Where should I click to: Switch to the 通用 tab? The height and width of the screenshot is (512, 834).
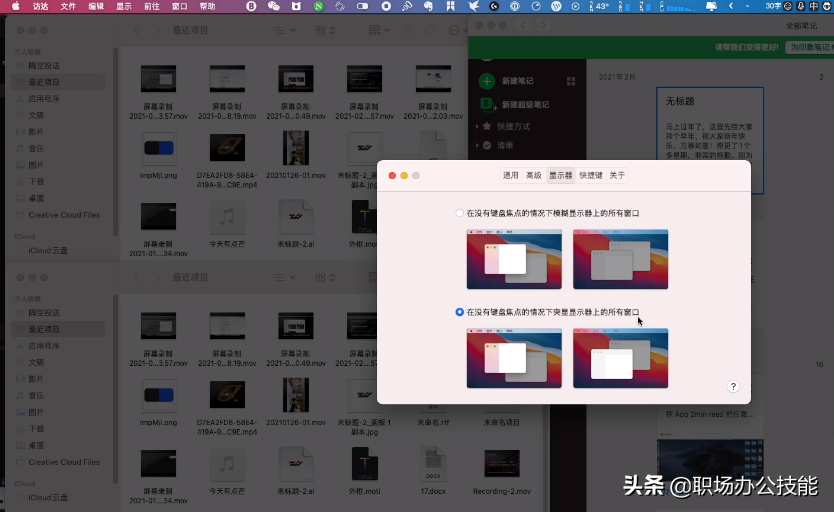[511, 175]
